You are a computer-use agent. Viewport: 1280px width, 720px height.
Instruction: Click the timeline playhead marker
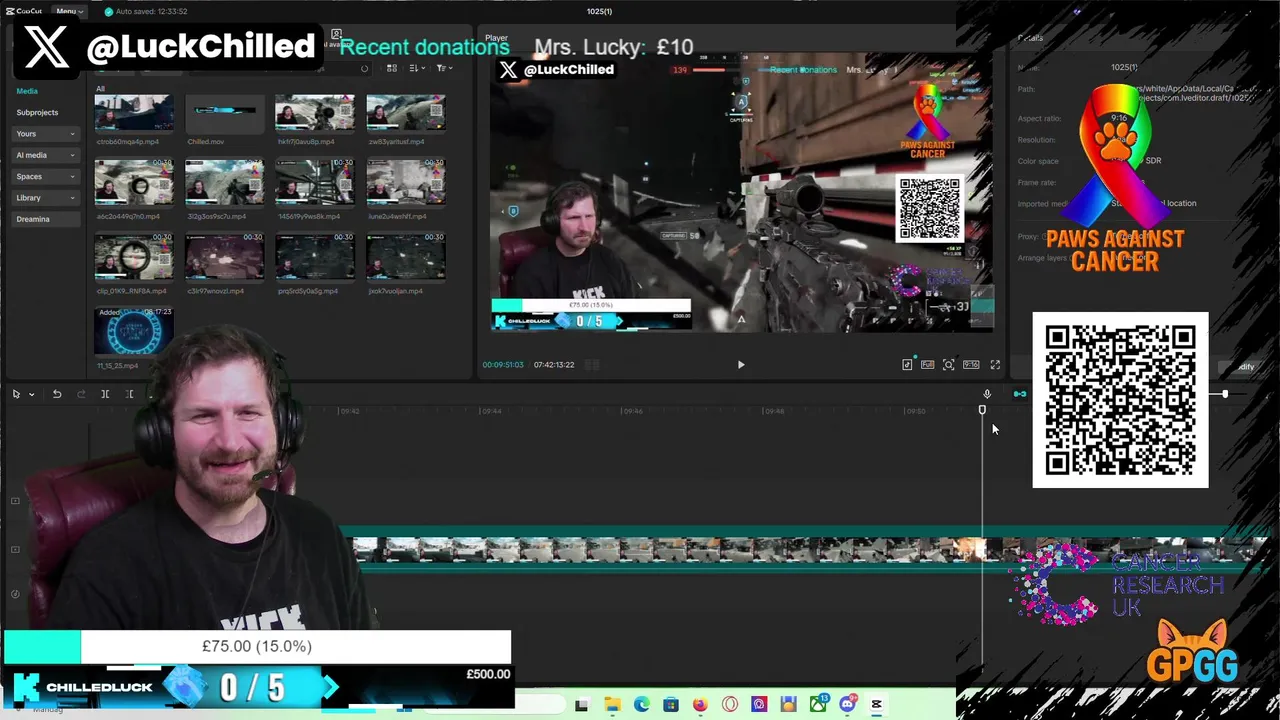click(982, 410)
